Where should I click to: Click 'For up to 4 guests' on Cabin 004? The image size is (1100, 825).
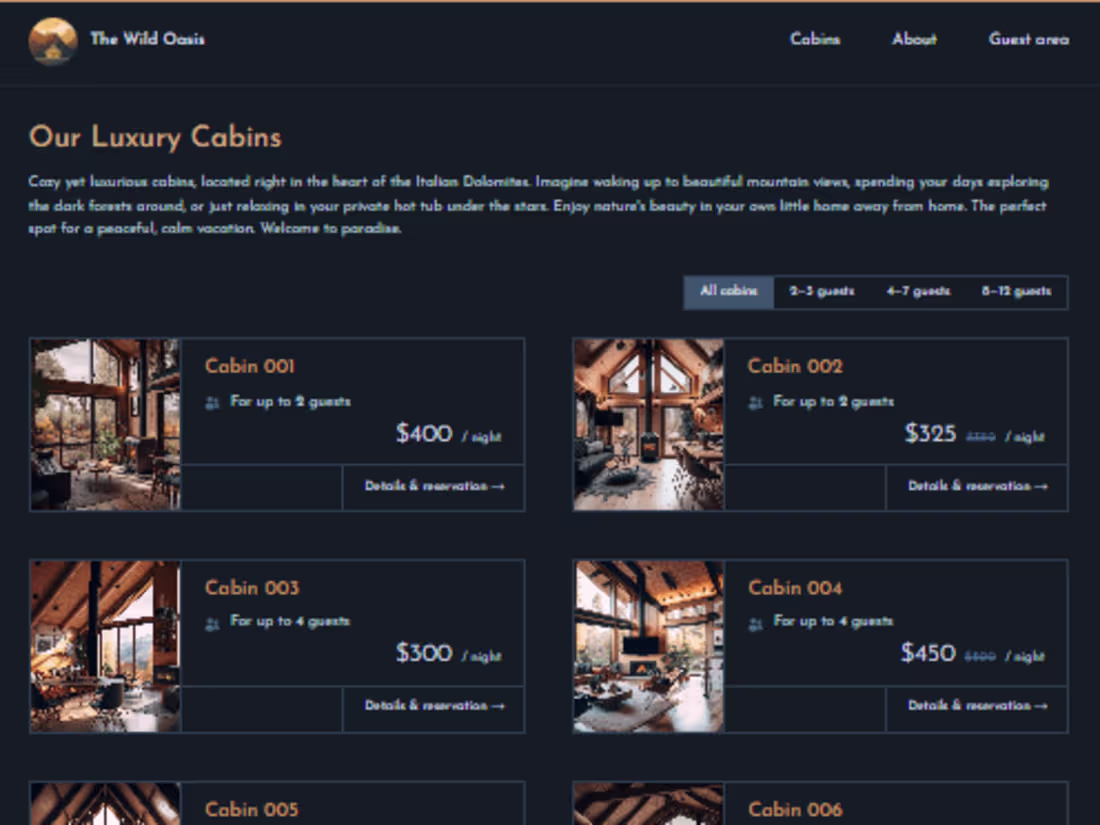pyautogui.click(x=833, y=621)
